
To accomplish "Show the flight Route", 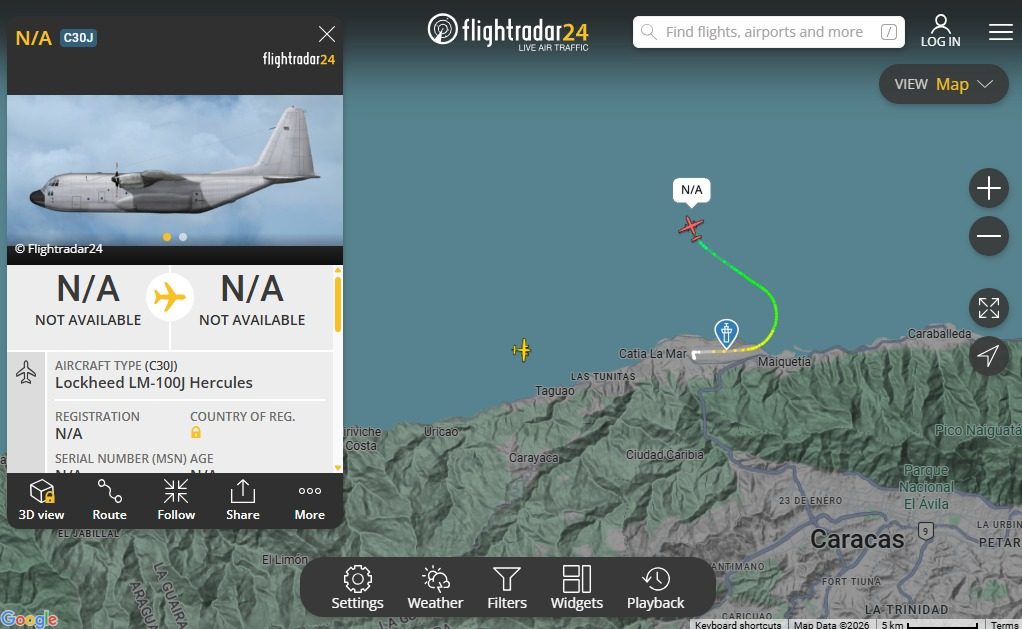I will click(110, 500).
